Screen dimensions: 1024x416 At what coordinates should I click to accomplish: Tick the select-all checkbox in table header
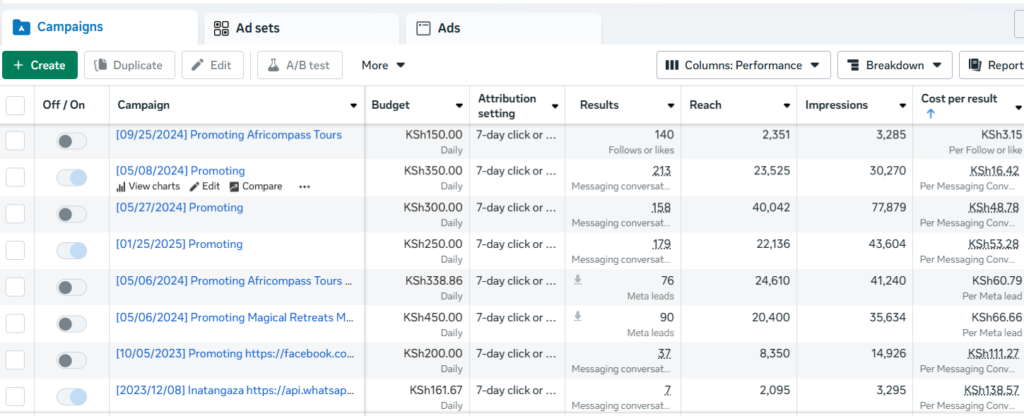(x=15, y=105)
